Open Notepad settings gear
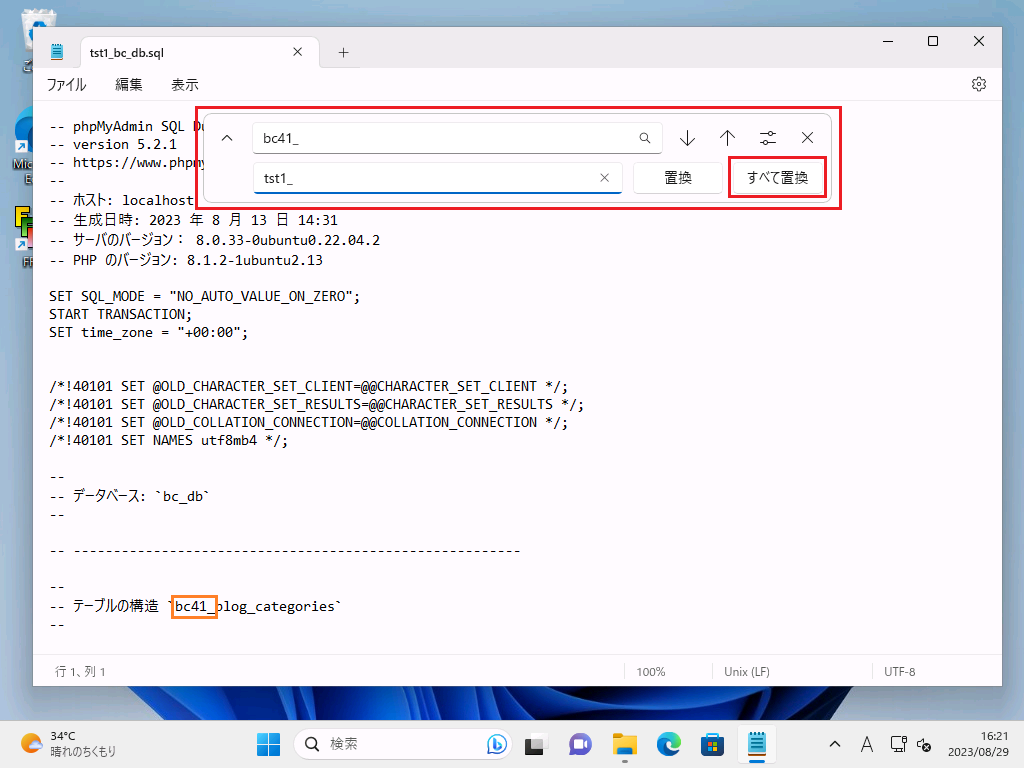 [979, 84]
